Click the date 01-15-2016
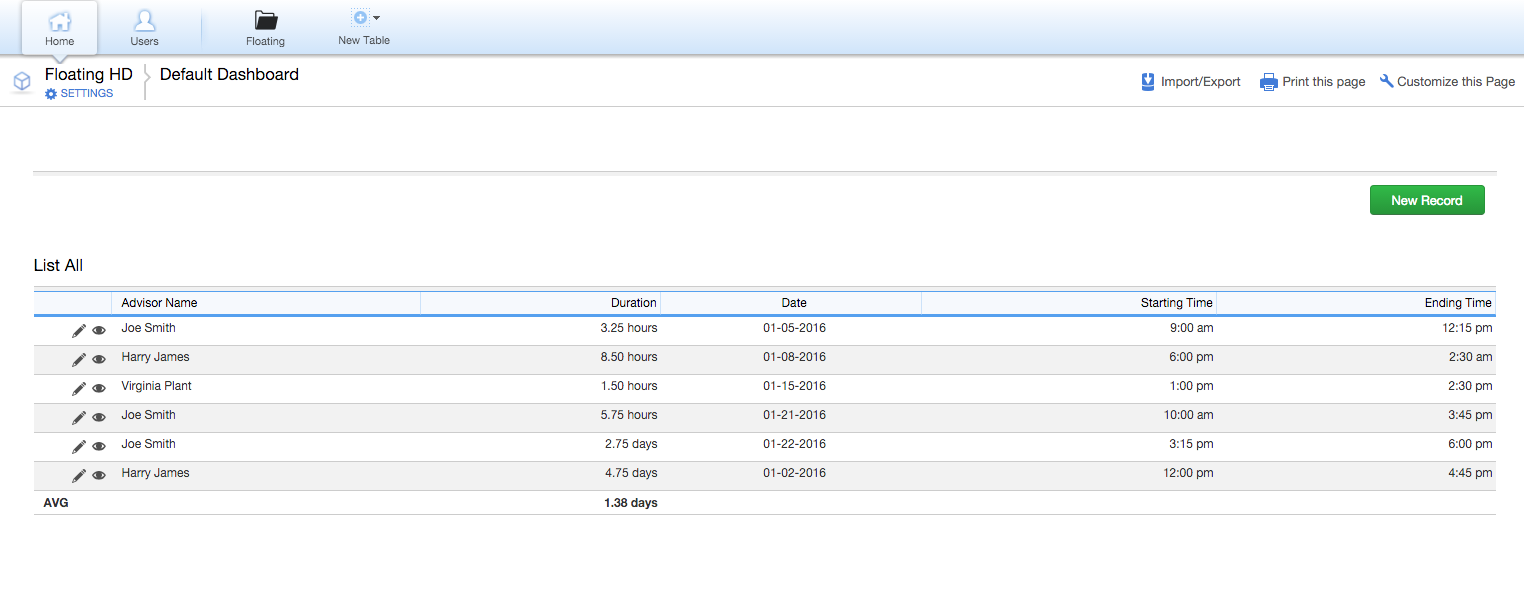Viewport: 1524px width, 610px height. (794, 386)
